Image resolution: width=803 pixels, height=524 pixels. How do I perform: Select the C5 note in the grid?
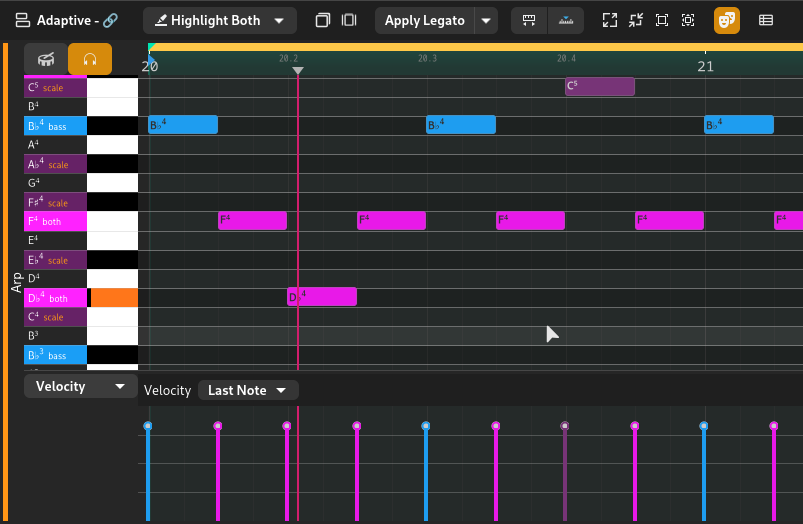600,87
